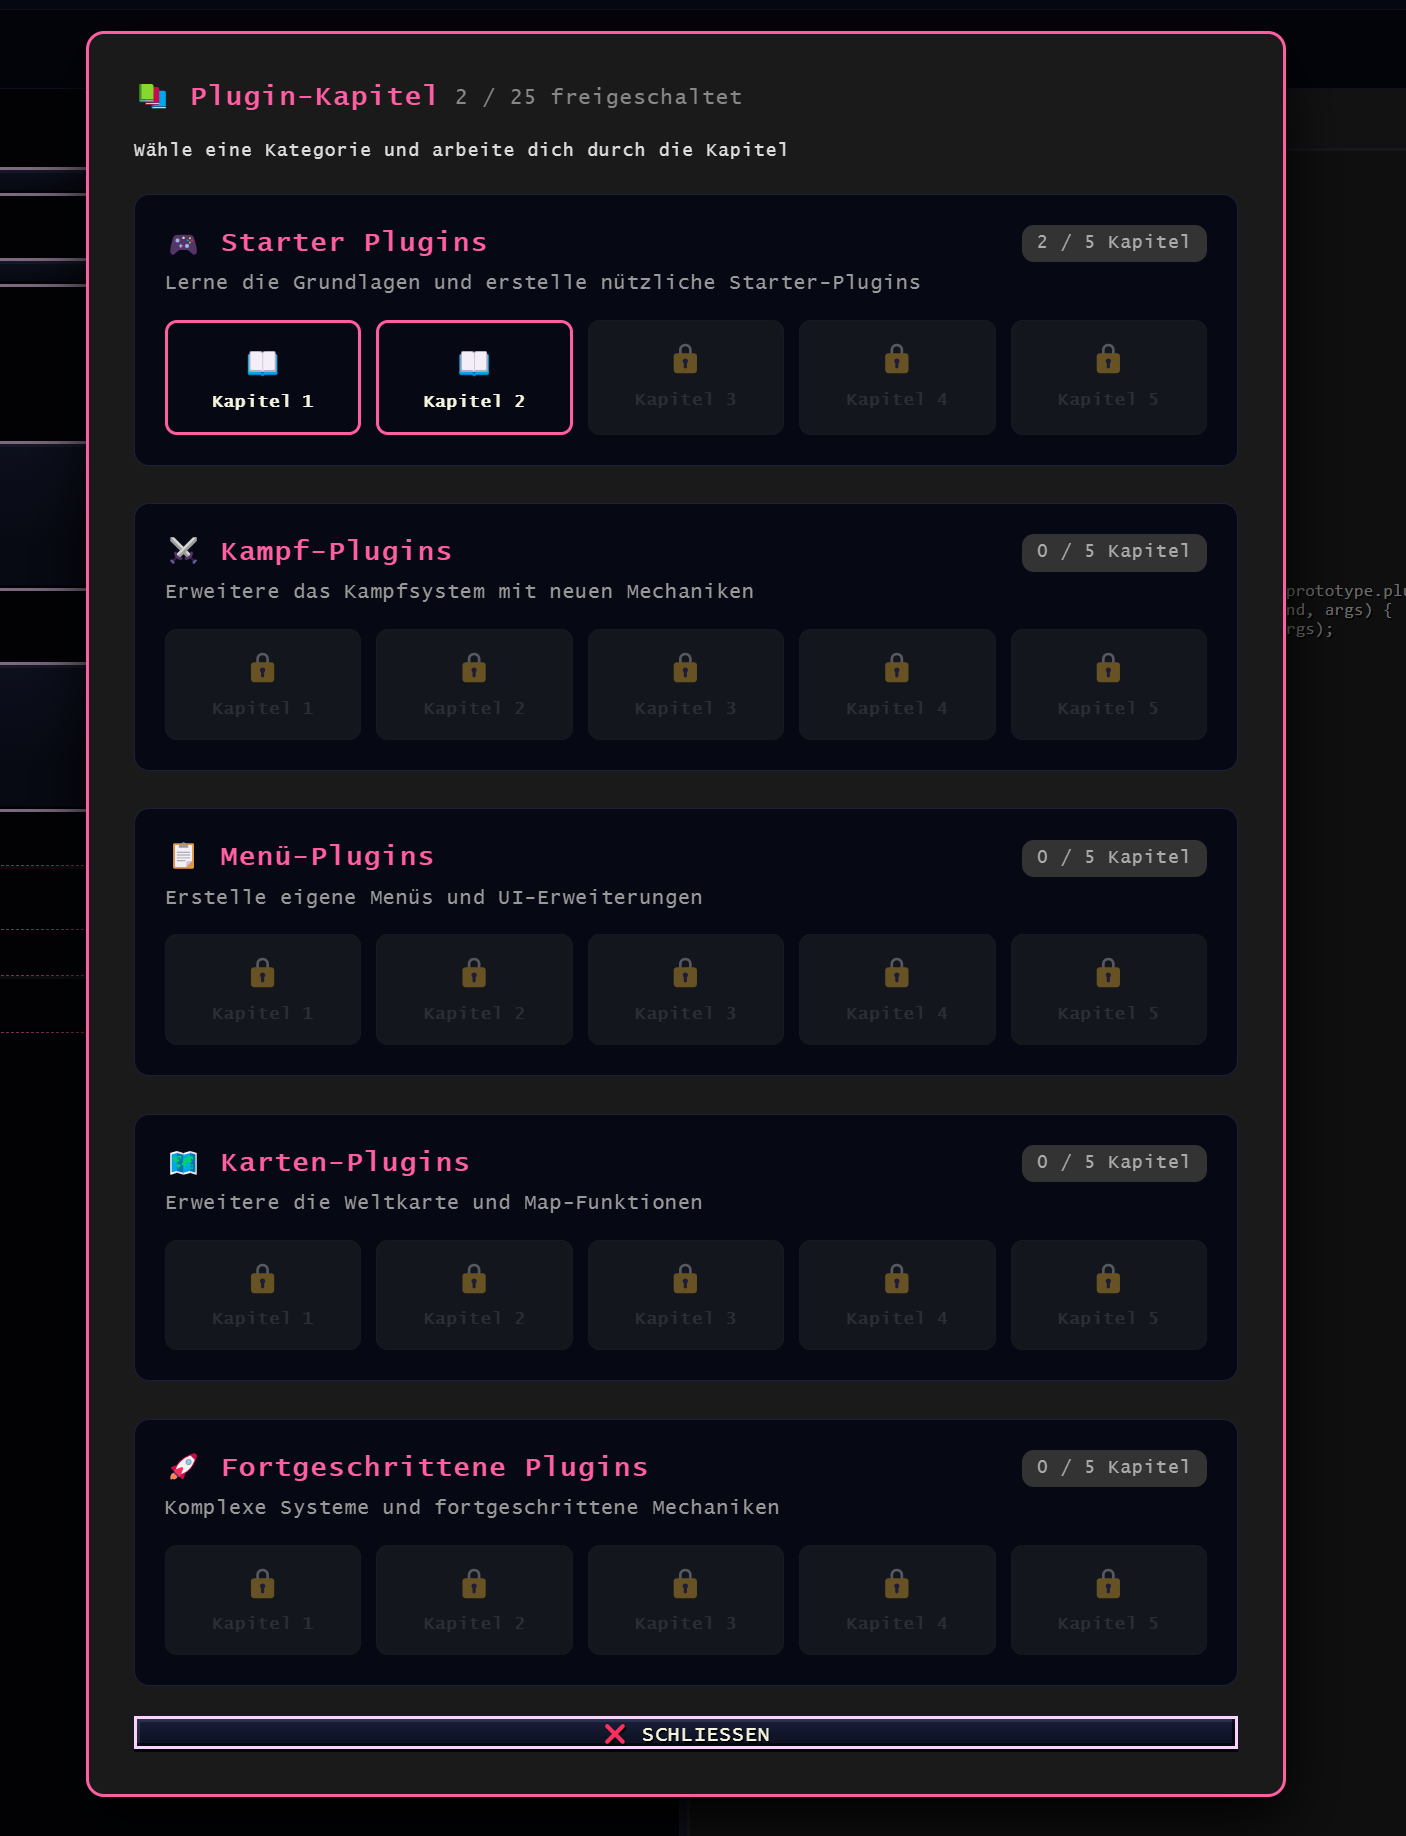Click the Kampf-Plugins 0 / 5 Kapitel badge
Image resolution: width=1406 pixels, height=1836 pixels.
(1113, 552)
